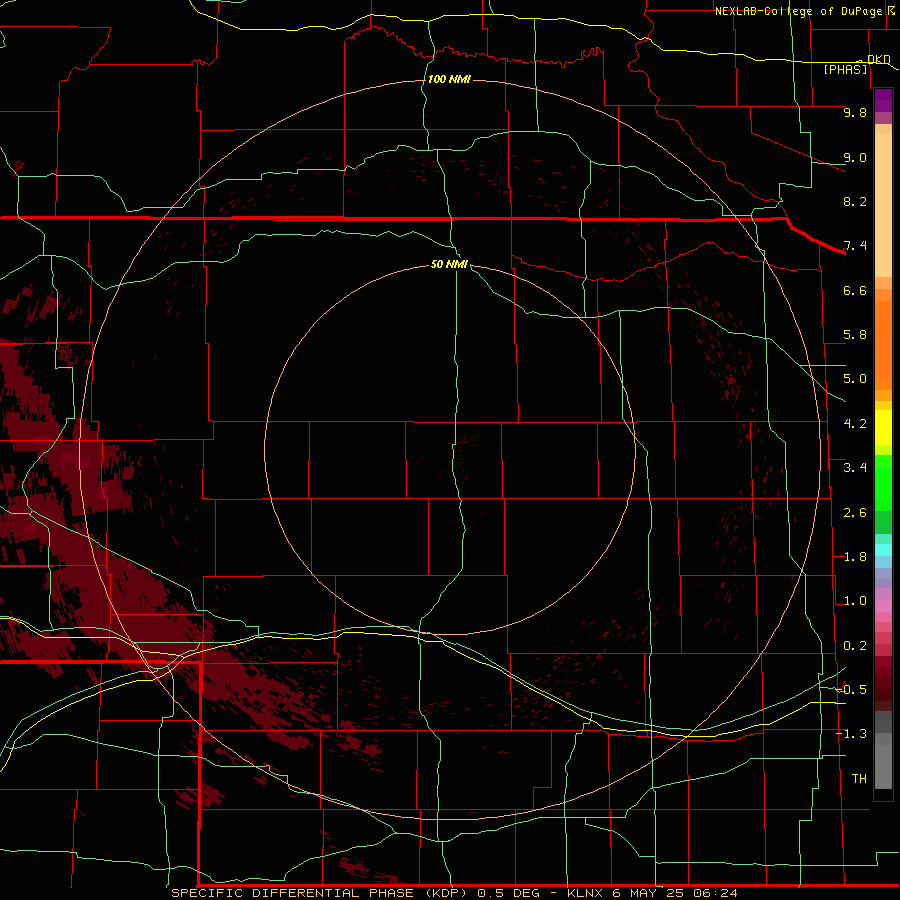Viewport: 900px width, 900px height.
Task: Click the -1.3 scale value
Action: click(x=851, y=734)
